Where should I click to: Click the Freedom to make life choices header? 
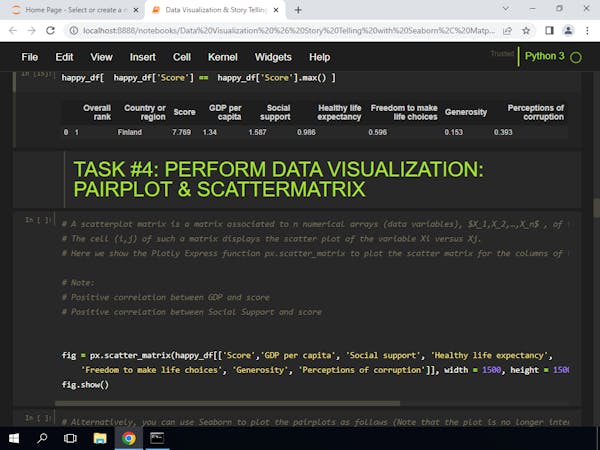pyautogui.click(x=404, y=112)
